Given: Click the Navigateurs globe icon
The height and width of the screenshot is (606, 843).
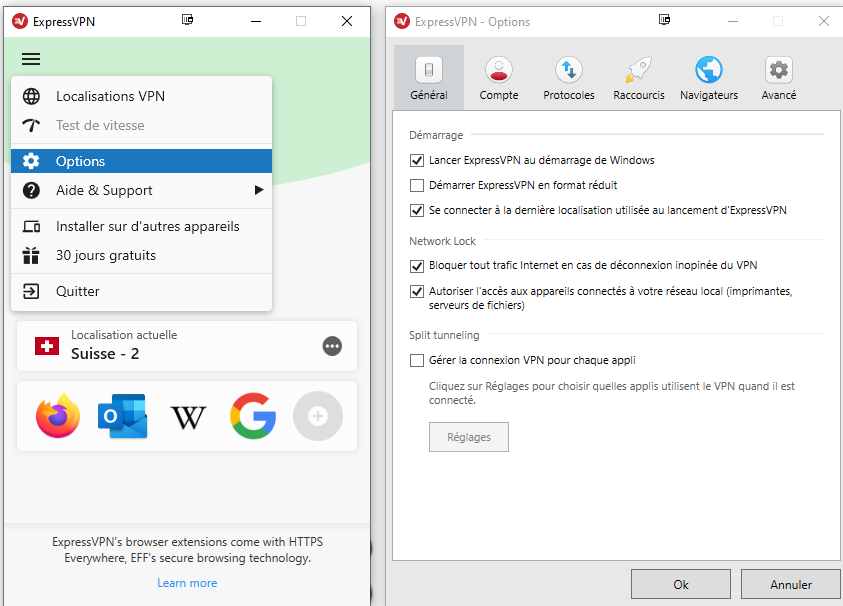Looking at the screenshot, I should (709, 69).
